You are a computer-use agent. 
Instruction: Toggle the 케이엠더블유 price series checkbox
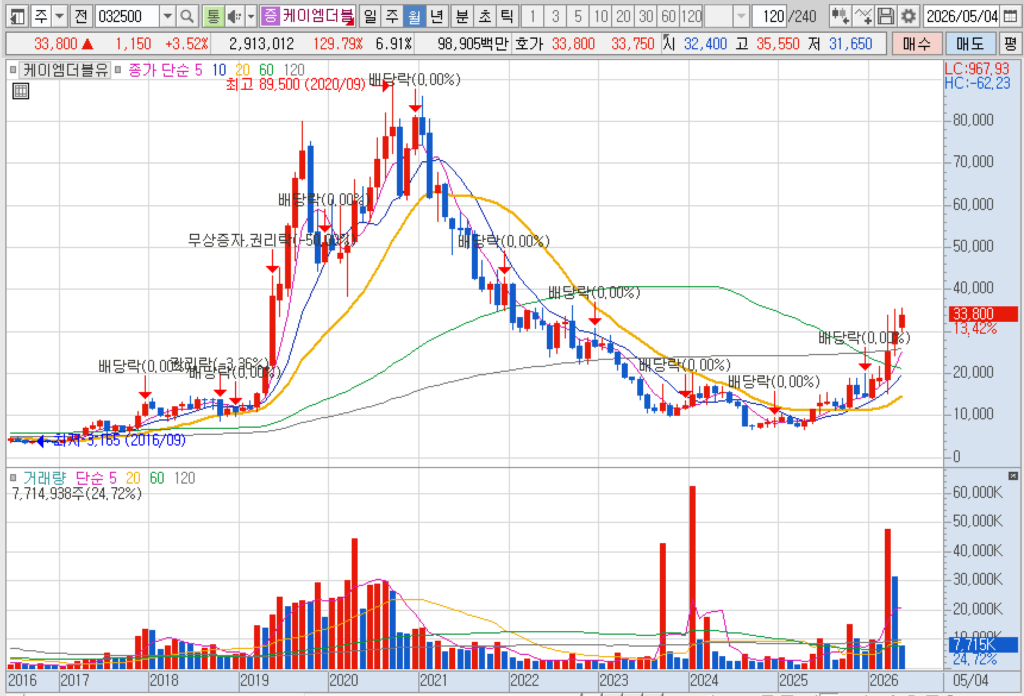(13, 70)
